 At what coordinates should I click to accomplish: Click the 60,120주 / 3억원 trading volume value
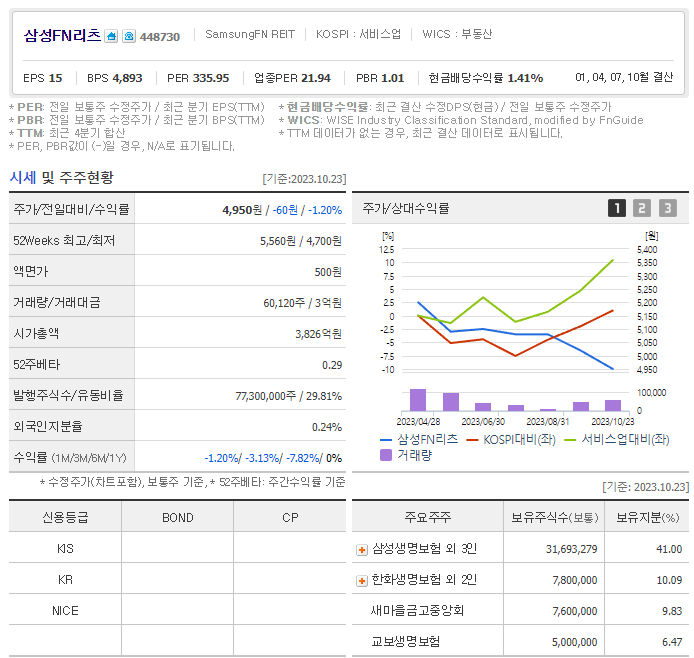tap(302, 303)
